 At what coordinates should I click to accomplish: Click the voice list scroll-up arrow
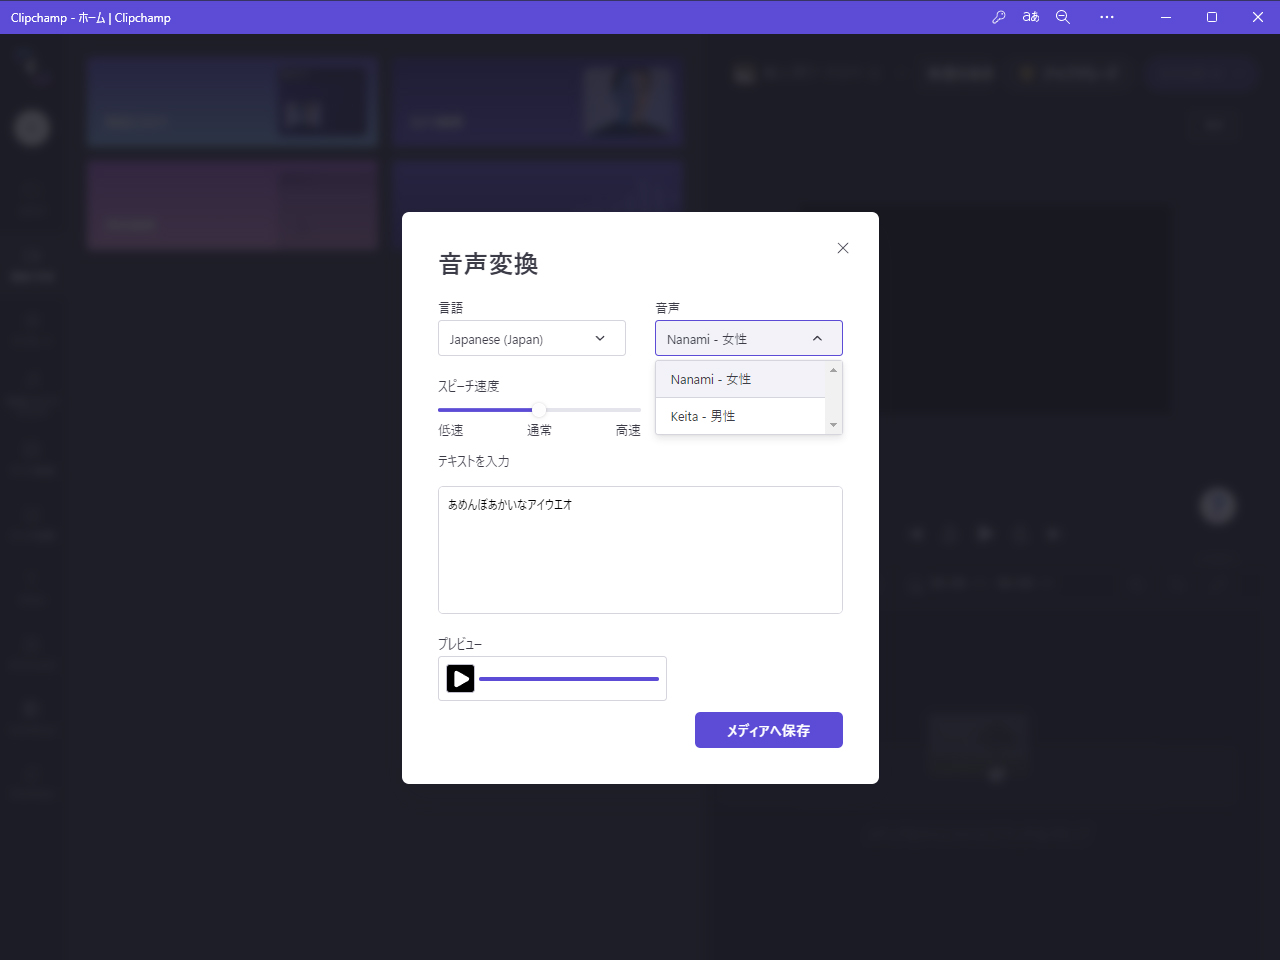tap(834, 370)
